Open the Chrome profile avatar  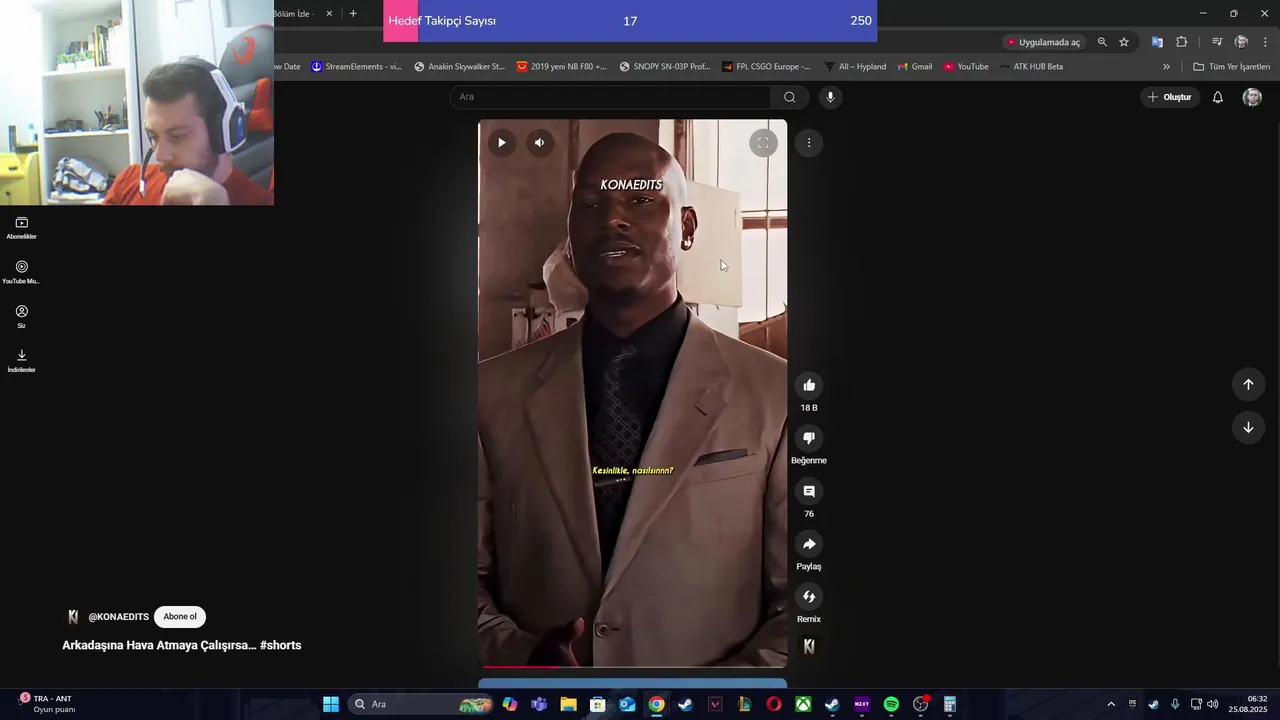click(1241, 42)
